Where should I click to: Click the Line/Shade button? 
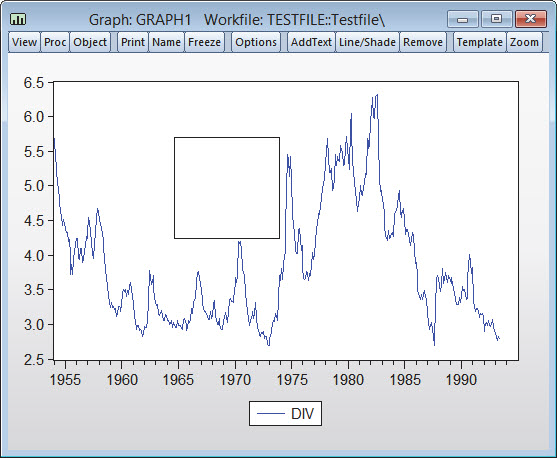coord(367,42)
